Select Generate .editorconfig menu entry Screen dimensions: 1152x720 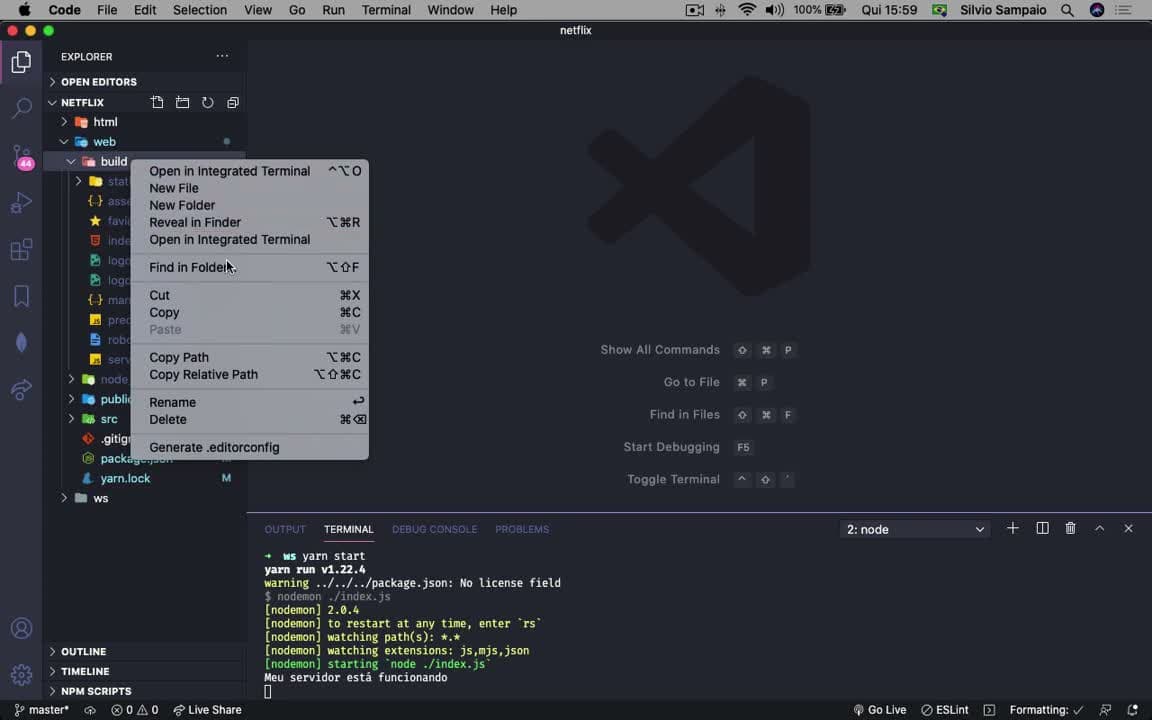click(250, 447)
